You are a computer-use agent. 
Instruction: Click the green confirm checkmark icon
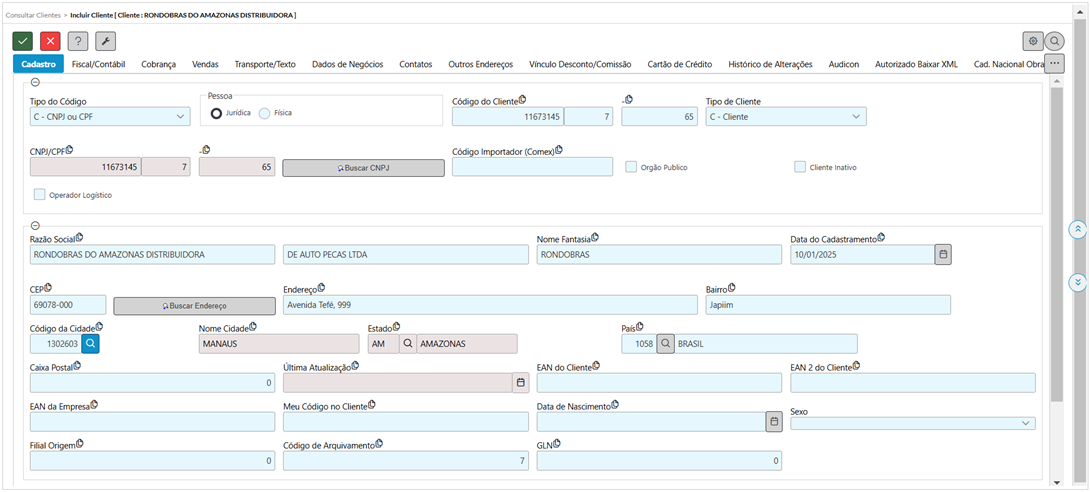pyautogui.click(x=22, y=41)
